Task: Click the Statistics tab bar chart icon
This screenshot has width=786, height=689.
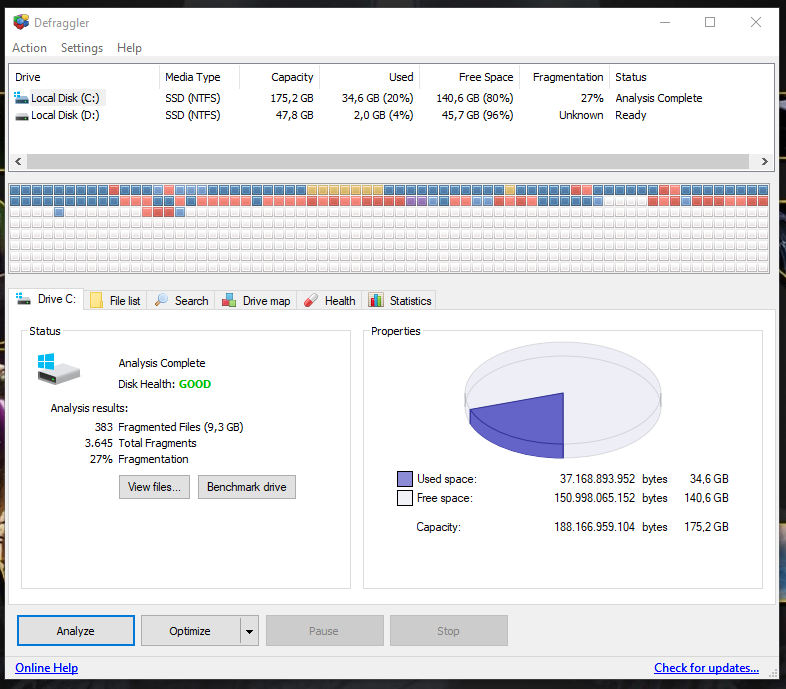Action: (x=376, y=300)
